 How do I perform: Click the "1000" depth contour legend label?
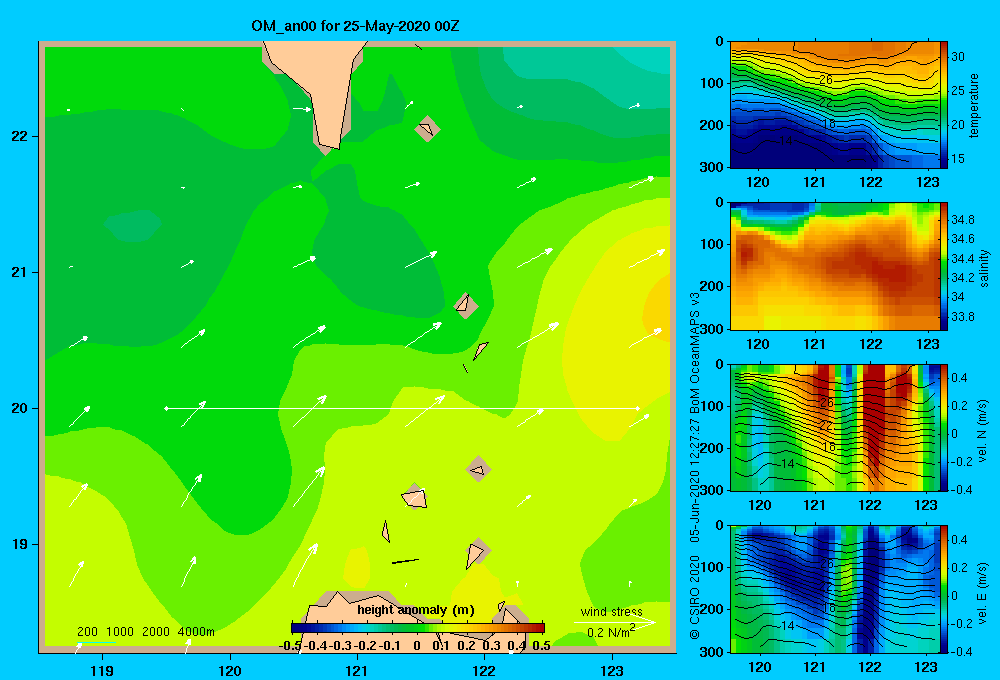pyautogui.click(x=120, y=632)
